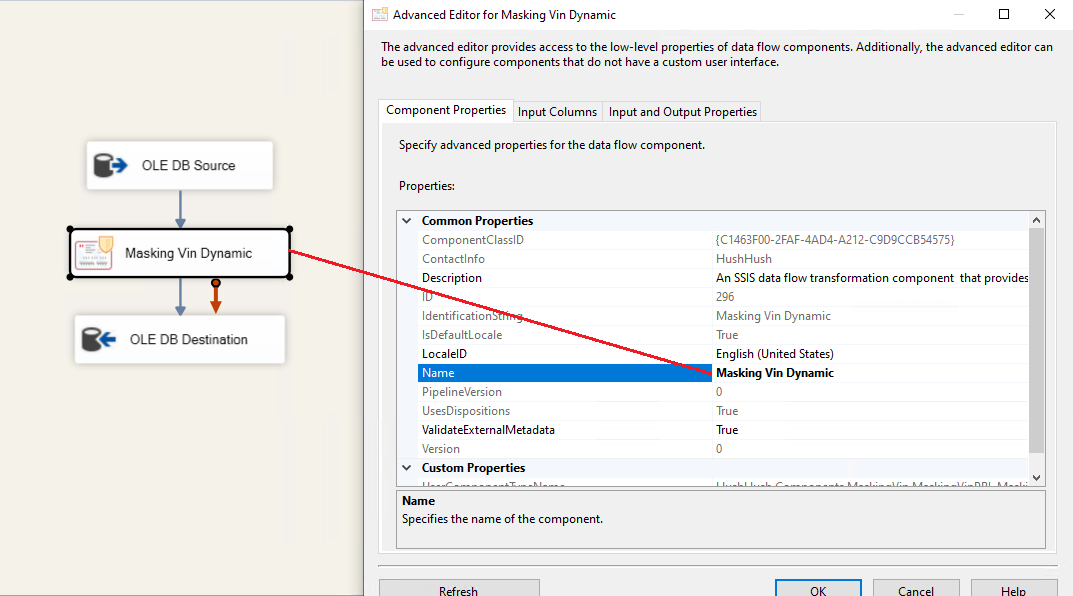The image size is (1073, 596).
Task: Open Help for the advanced editor
Action: pos(1013,590)
